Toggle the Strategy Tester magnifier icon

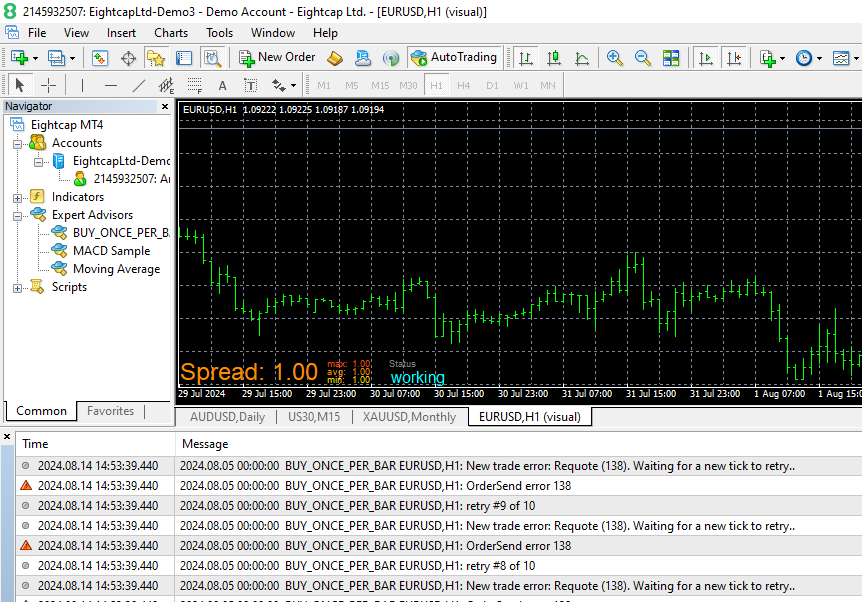212,58
